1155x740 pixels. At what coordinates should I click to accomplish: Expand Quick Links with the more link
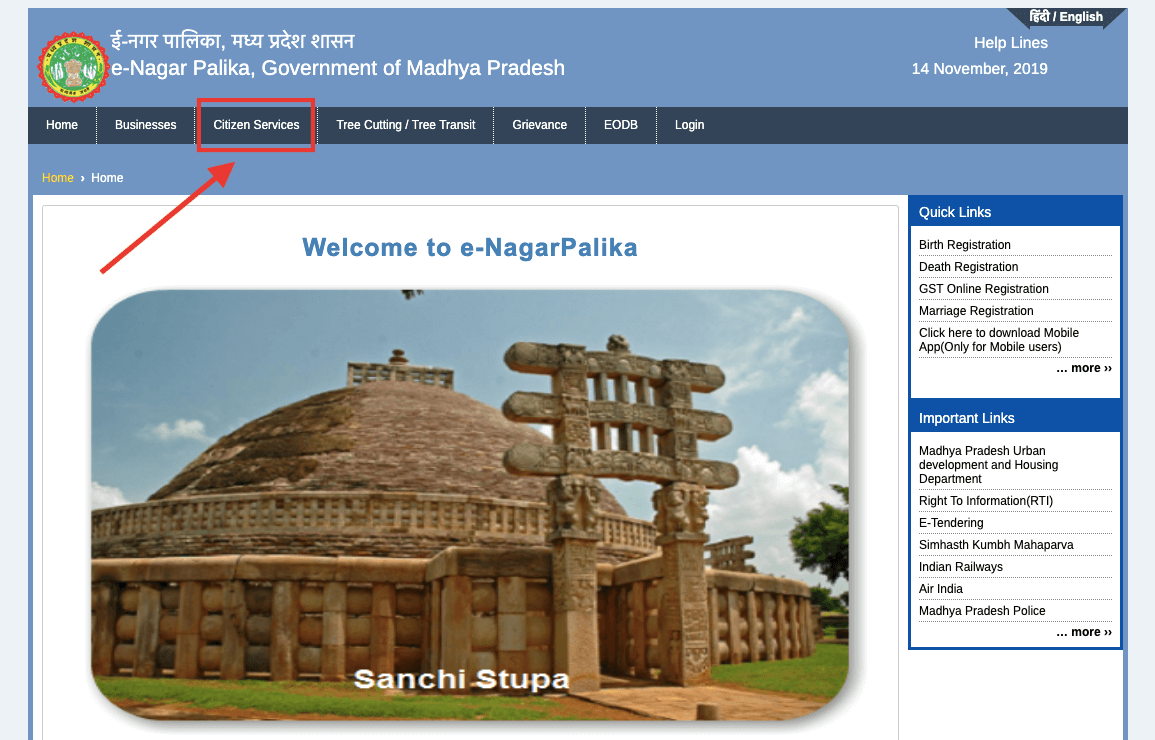point(1083,368)
